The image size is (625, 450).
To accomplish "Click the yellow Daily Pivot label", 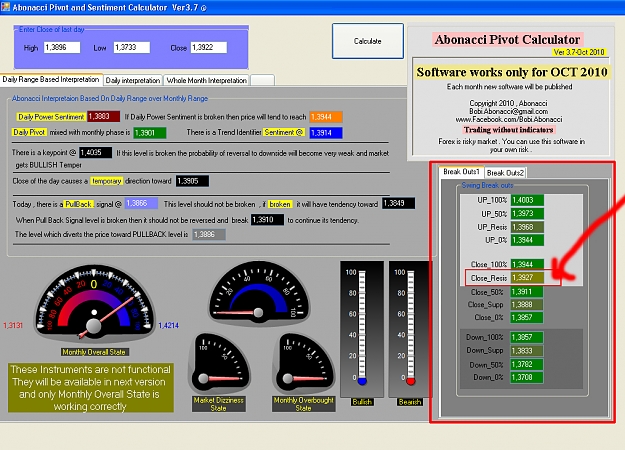I will [x=29, y=132].
